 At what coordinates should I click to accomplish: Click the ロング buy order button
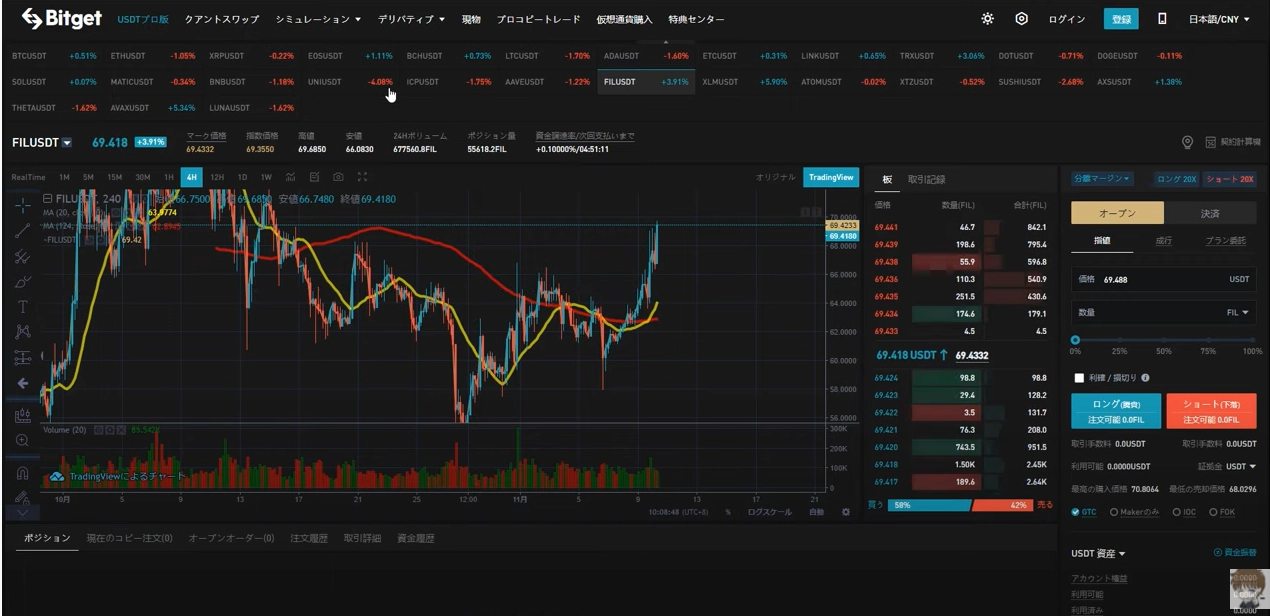pyautogui.click(x=1115, y=410)
